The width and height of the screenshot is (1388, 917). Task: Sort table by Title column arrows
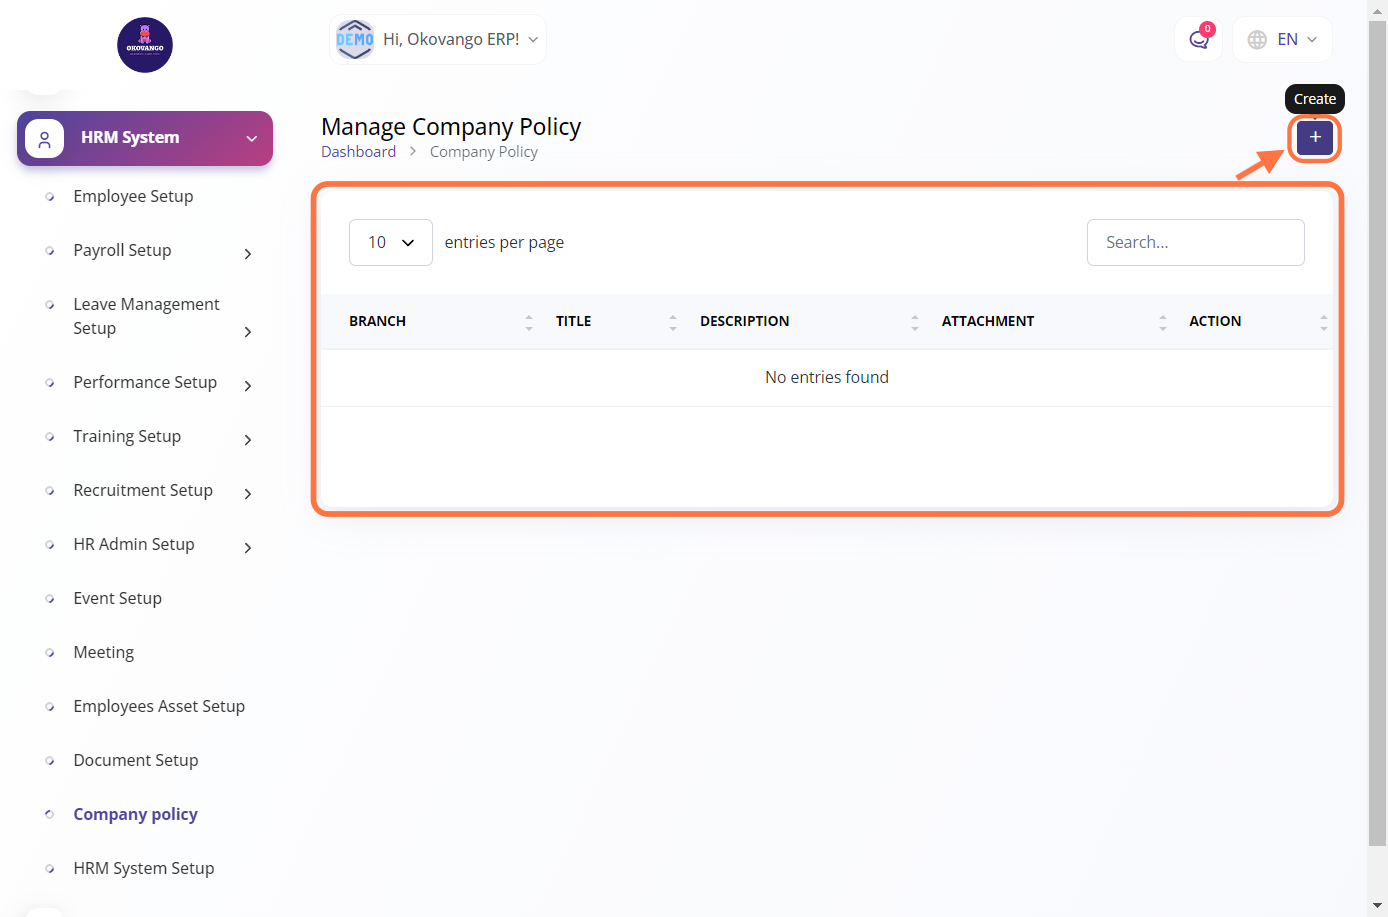672,322
